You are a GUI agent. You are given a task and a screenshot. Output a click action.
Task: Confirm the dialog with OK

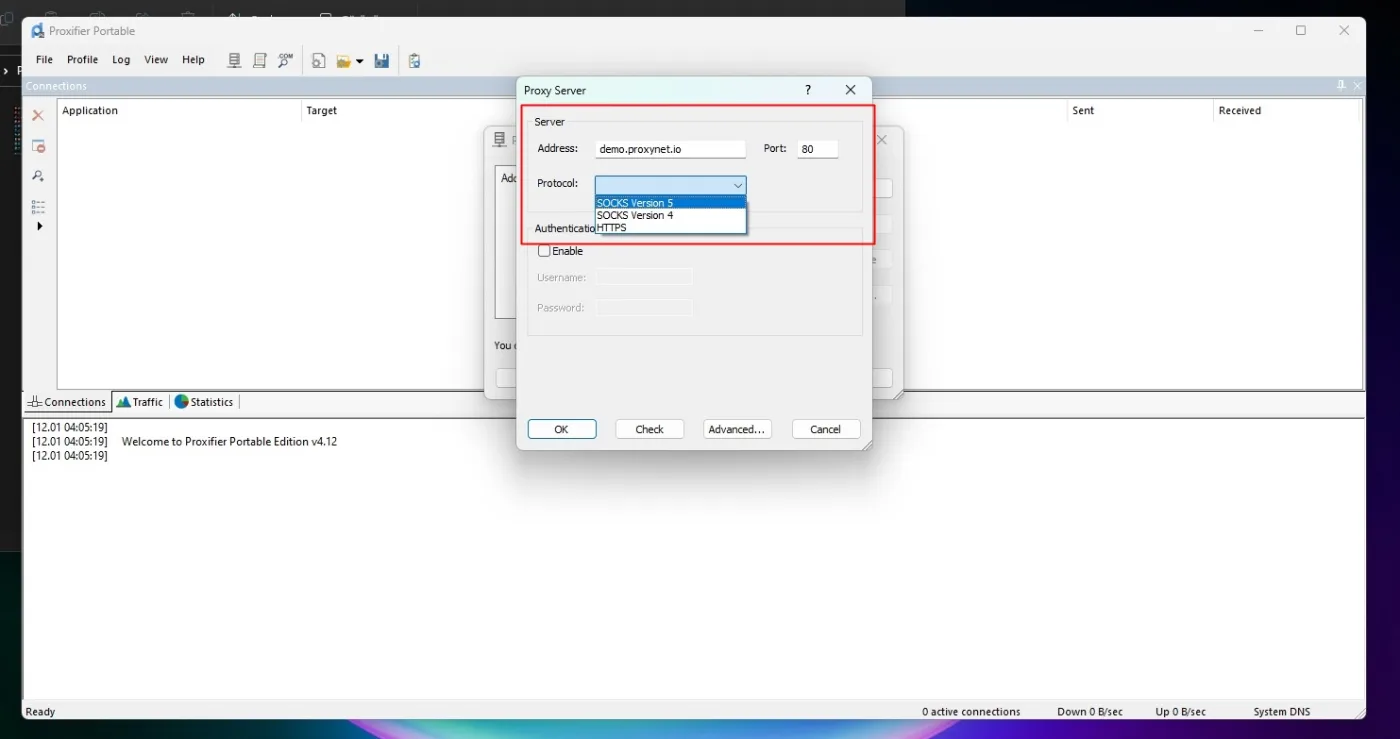pos(562,429)
